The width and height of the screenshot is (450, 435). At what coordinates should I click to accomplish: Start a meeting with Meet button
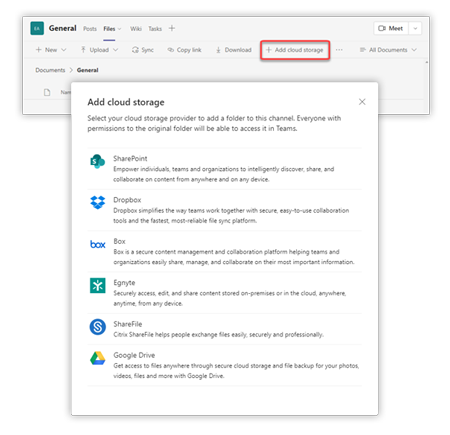[391, 28]
